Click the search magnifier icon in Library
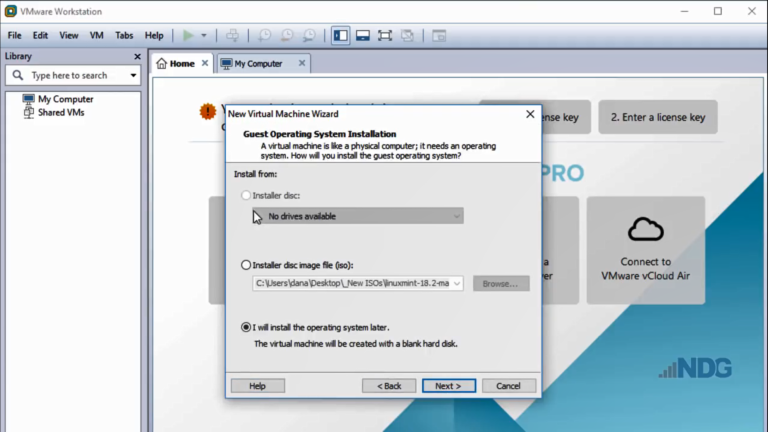 pos(18,75)
